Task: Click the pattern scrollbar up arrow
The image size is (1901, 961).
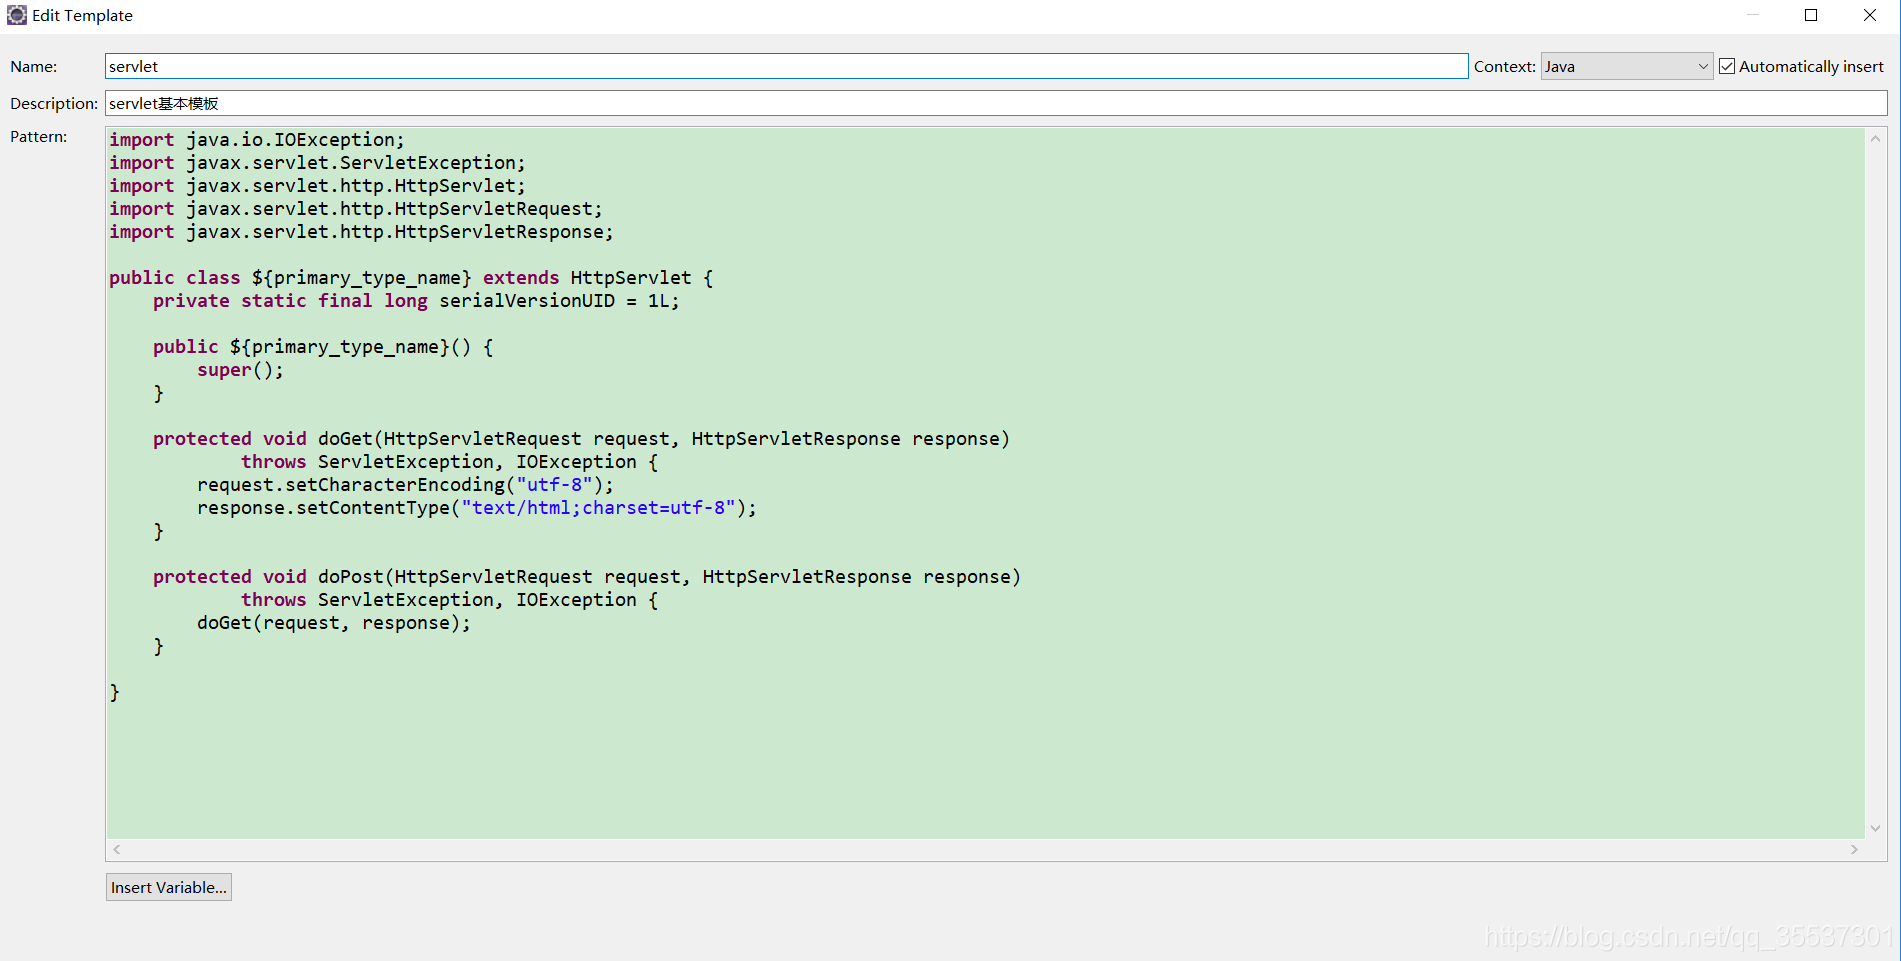Action: click(1875, 139)
